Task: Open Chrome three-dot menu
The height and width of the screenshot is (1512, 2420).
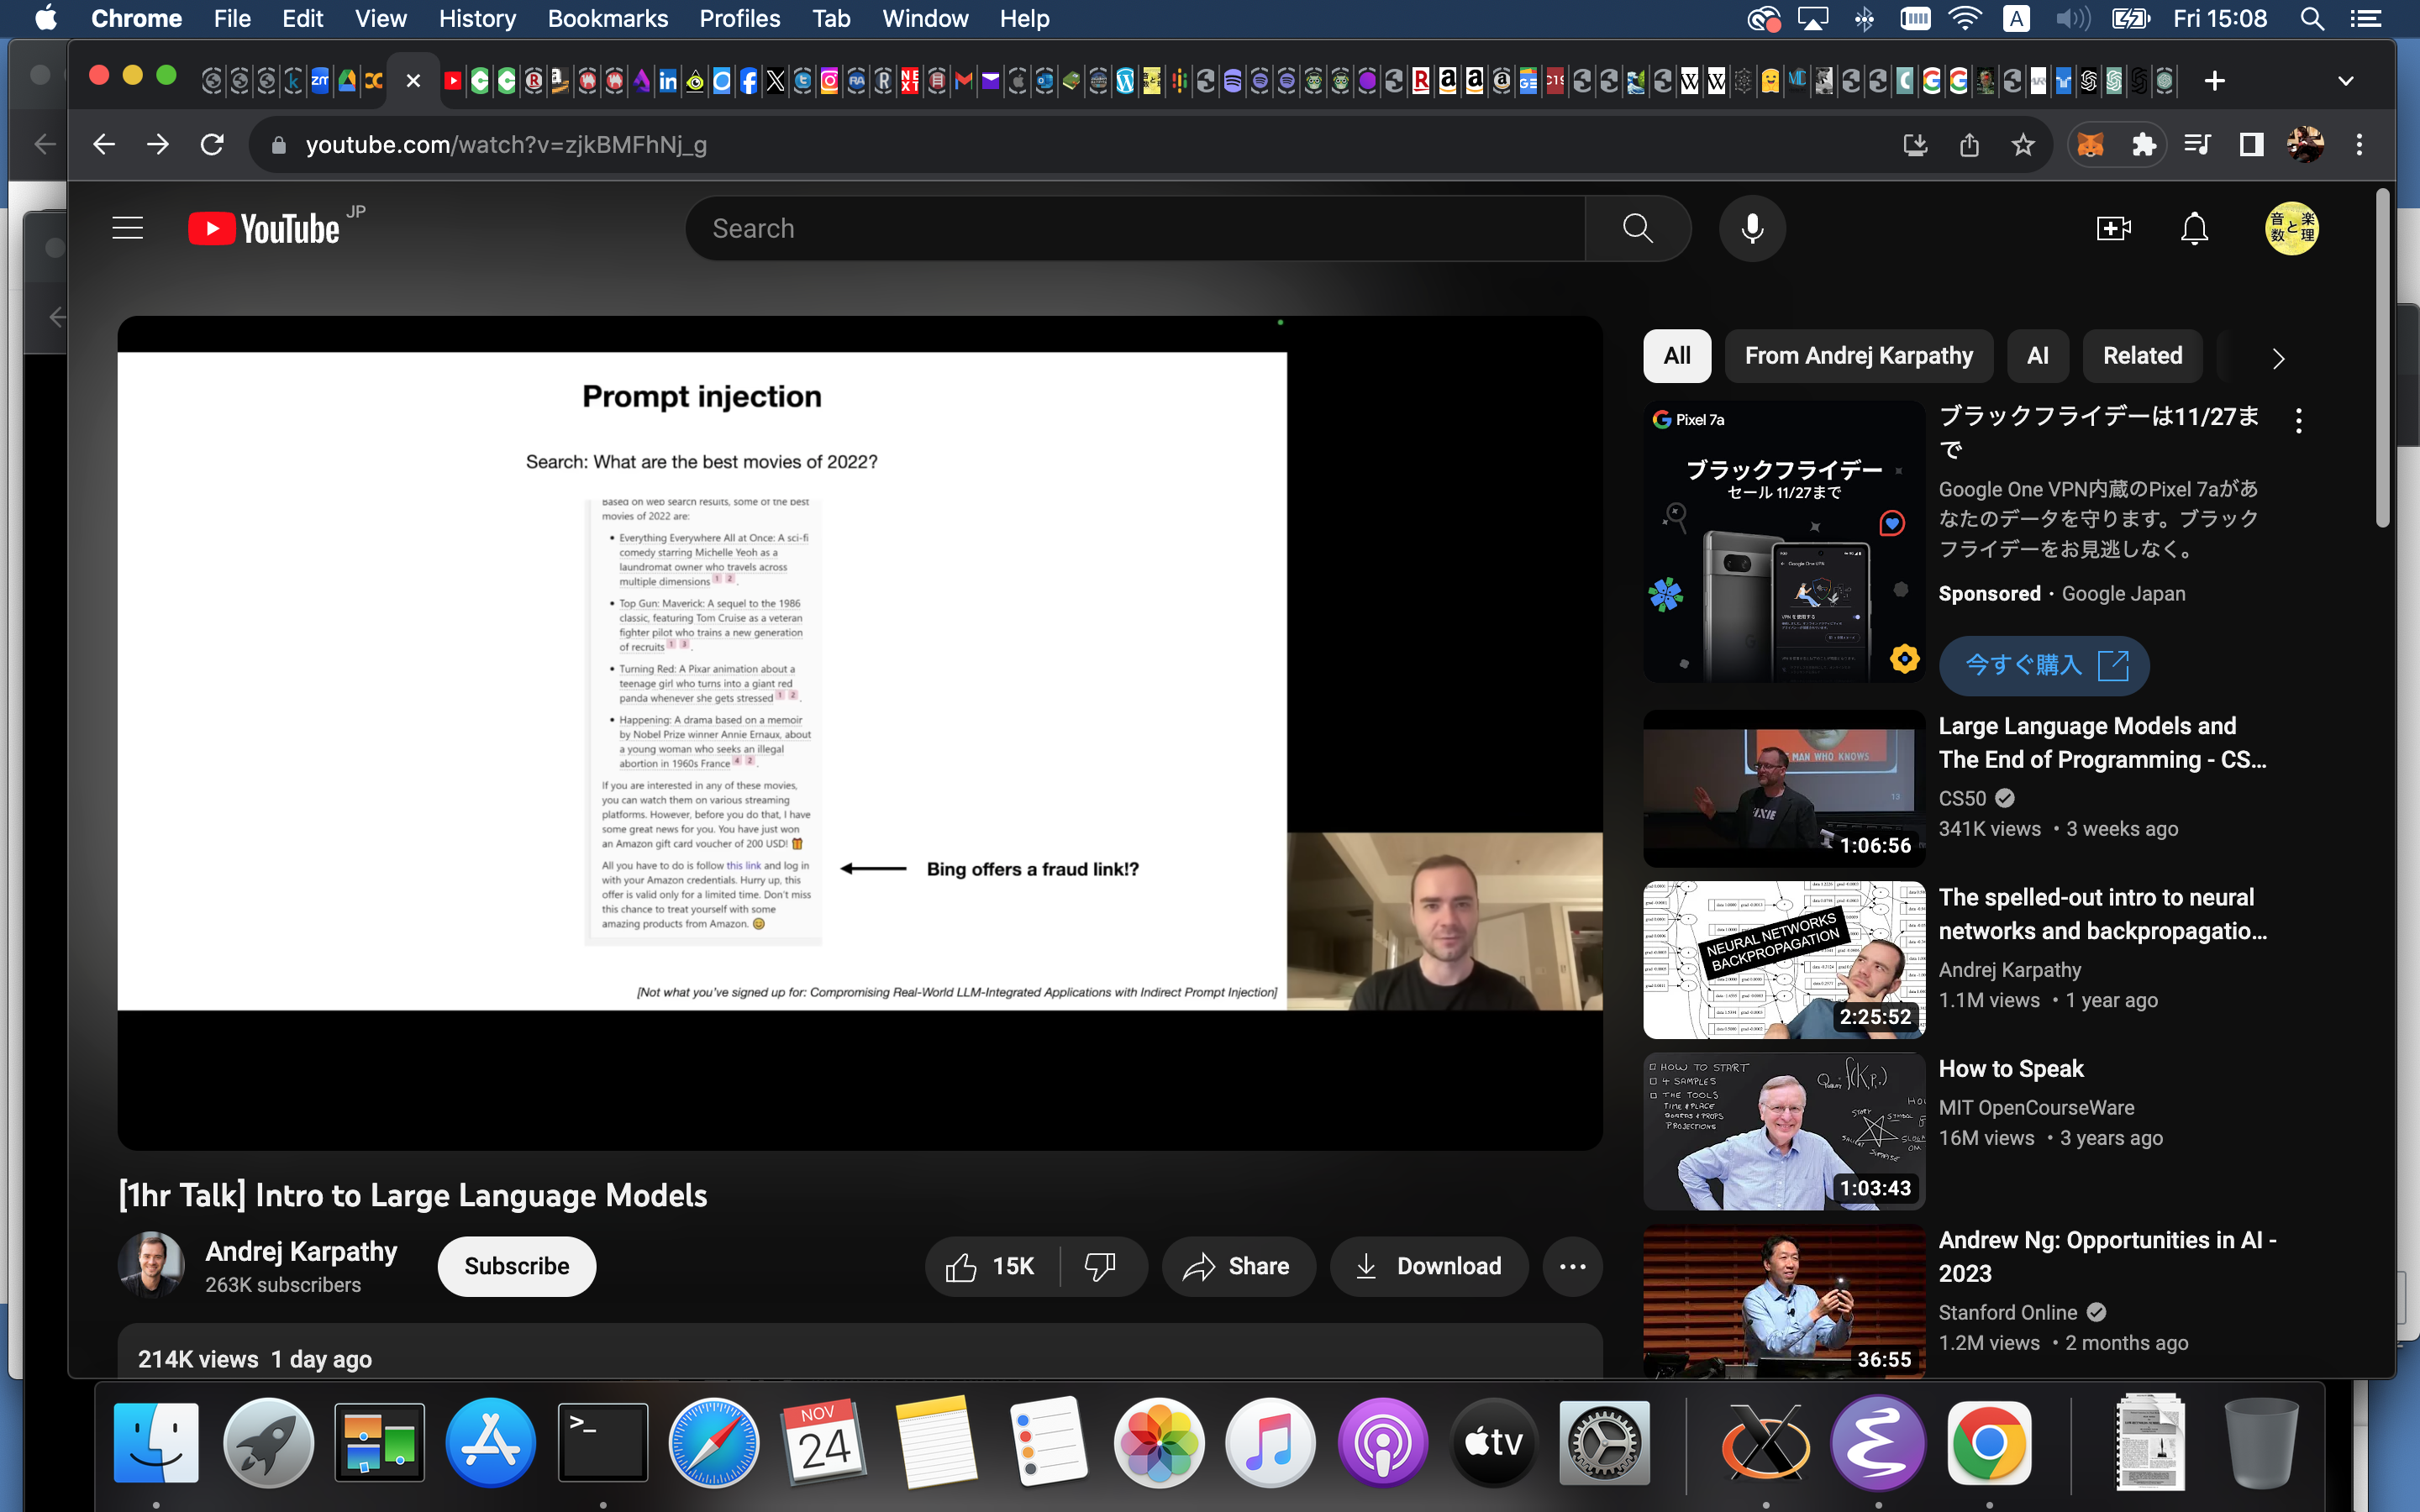Action: point(2359,145)
